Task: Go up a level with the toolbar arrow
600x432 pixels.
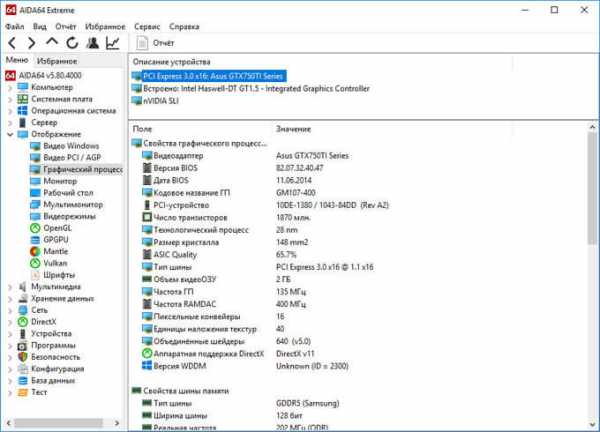Action: tap(52, 42)
